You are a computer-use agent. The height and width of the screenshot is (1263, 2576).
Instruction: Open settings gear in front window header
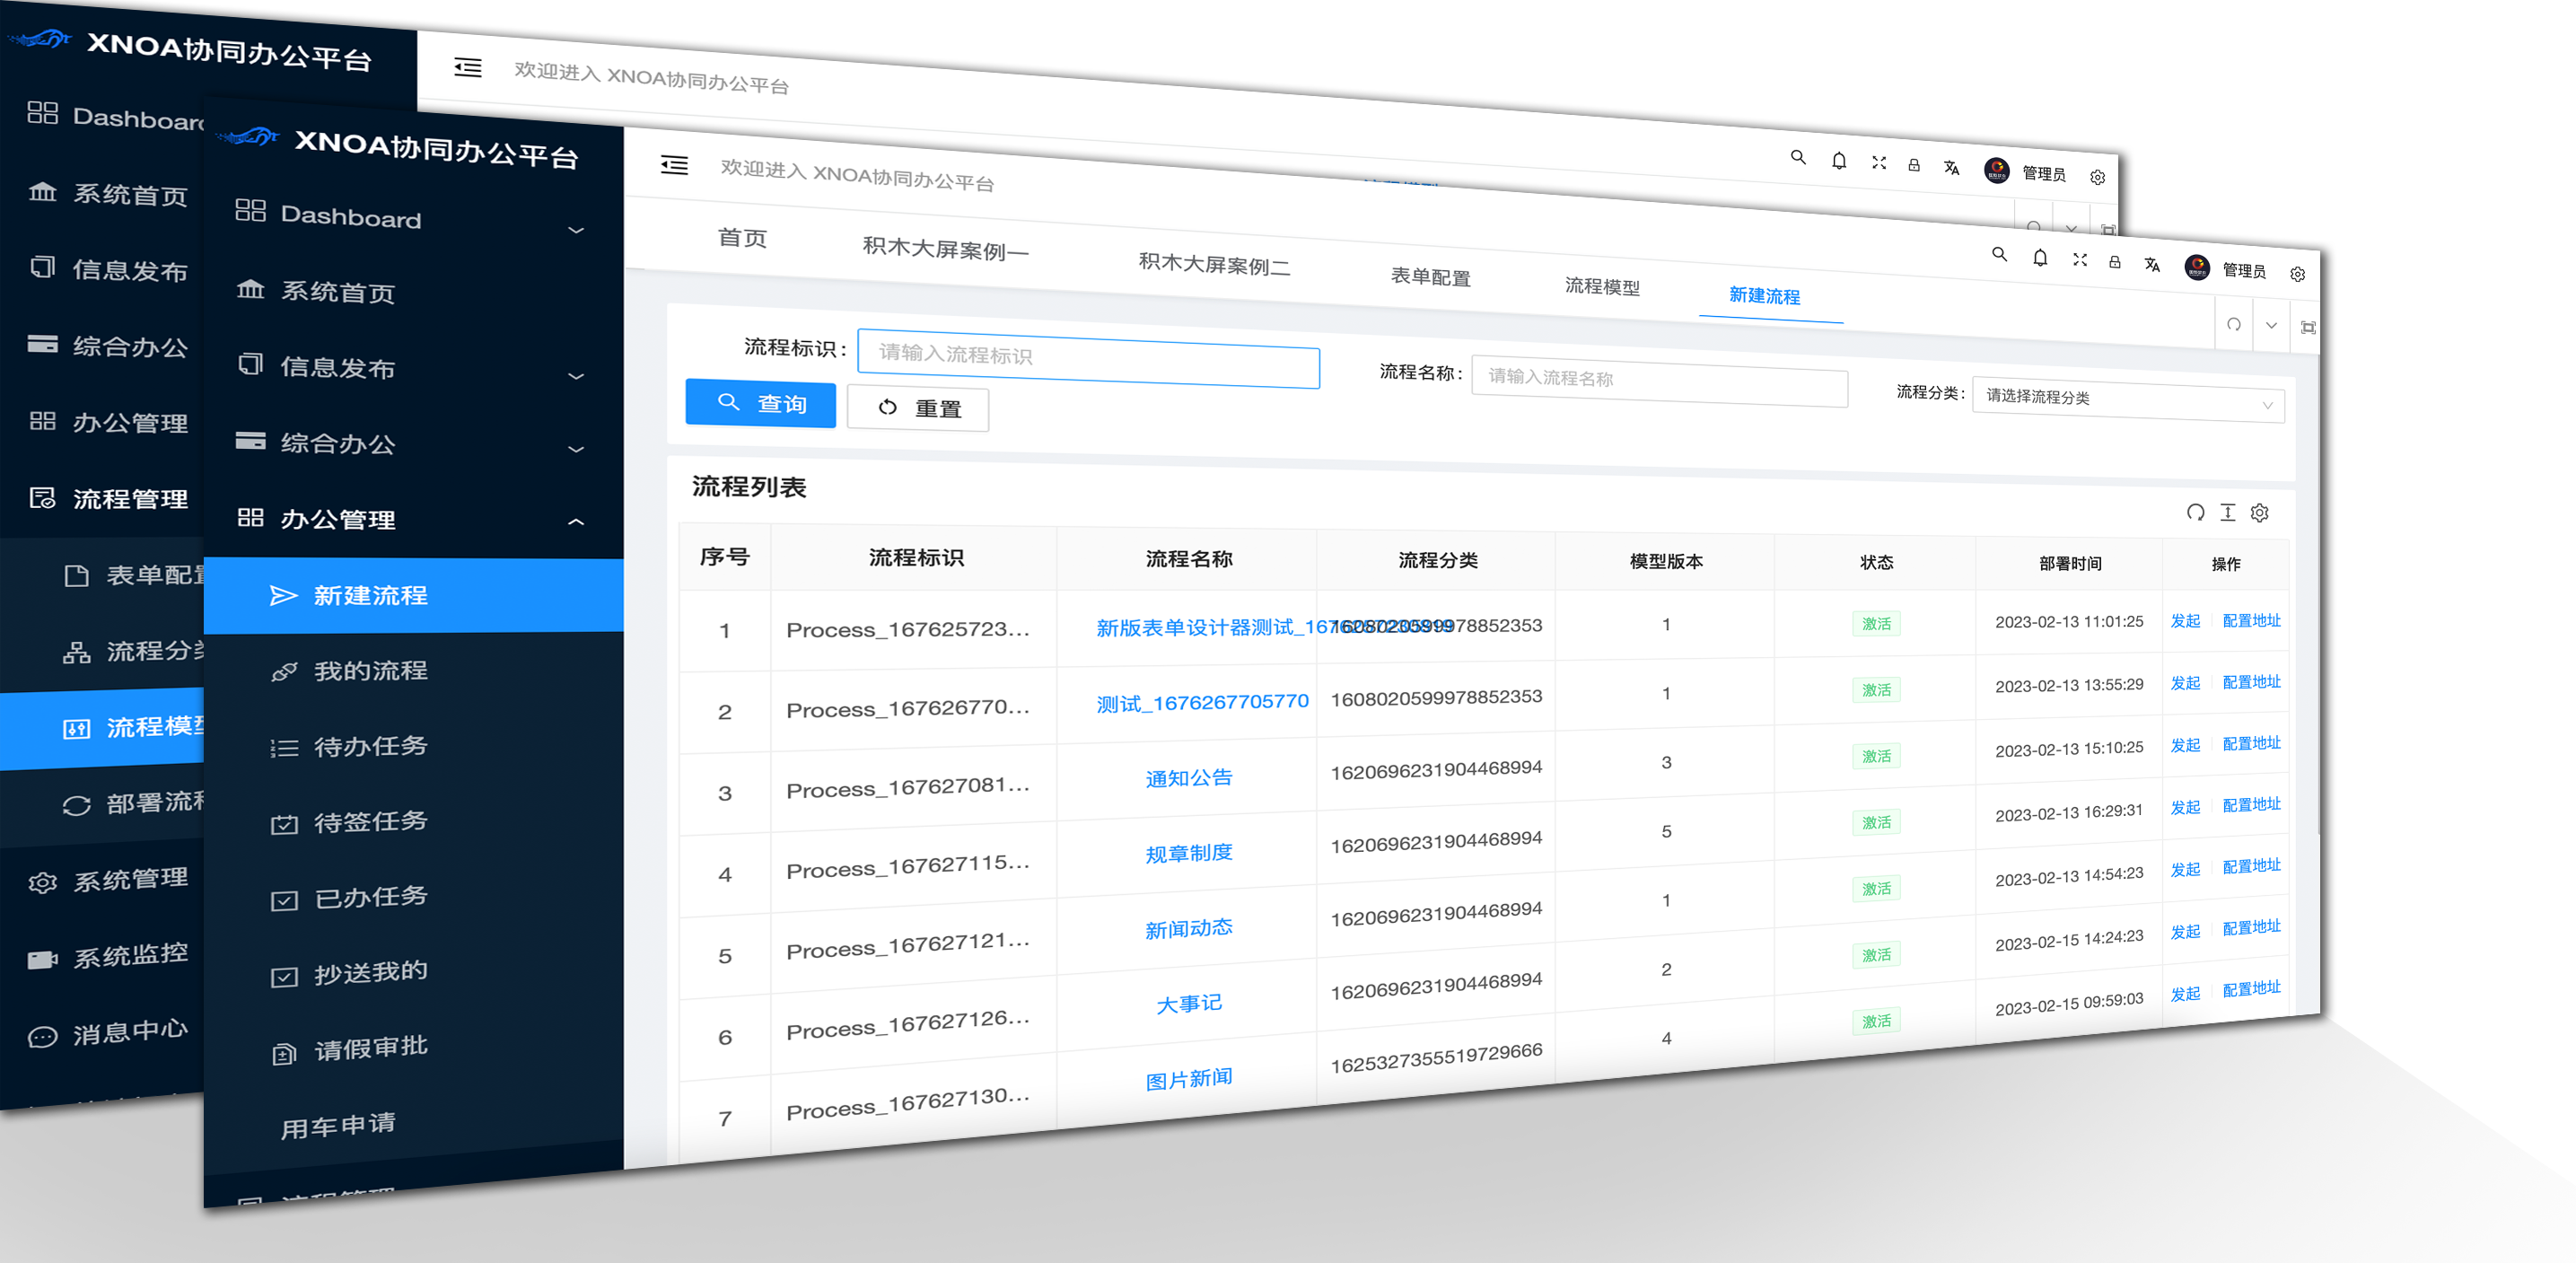tap(2298, 274)
